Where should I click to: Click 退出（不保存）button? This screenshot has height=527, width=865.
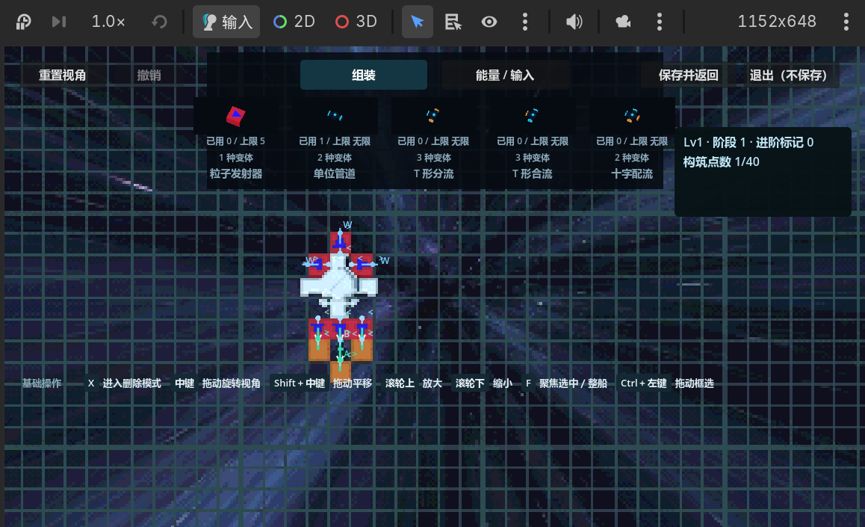(x=788, y=75)
